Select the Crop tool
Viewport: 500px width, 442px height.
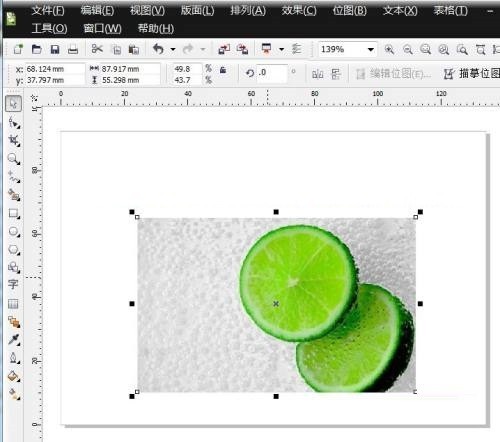point(14,140)
